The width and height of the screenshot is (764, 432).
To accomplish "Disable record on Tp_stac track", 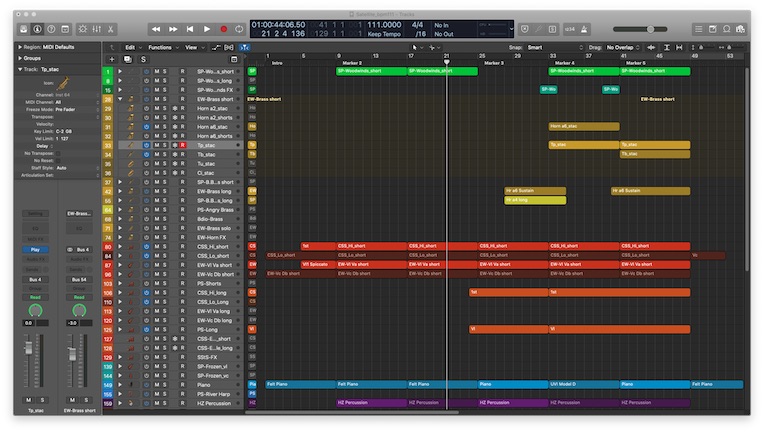I will 182,145.
